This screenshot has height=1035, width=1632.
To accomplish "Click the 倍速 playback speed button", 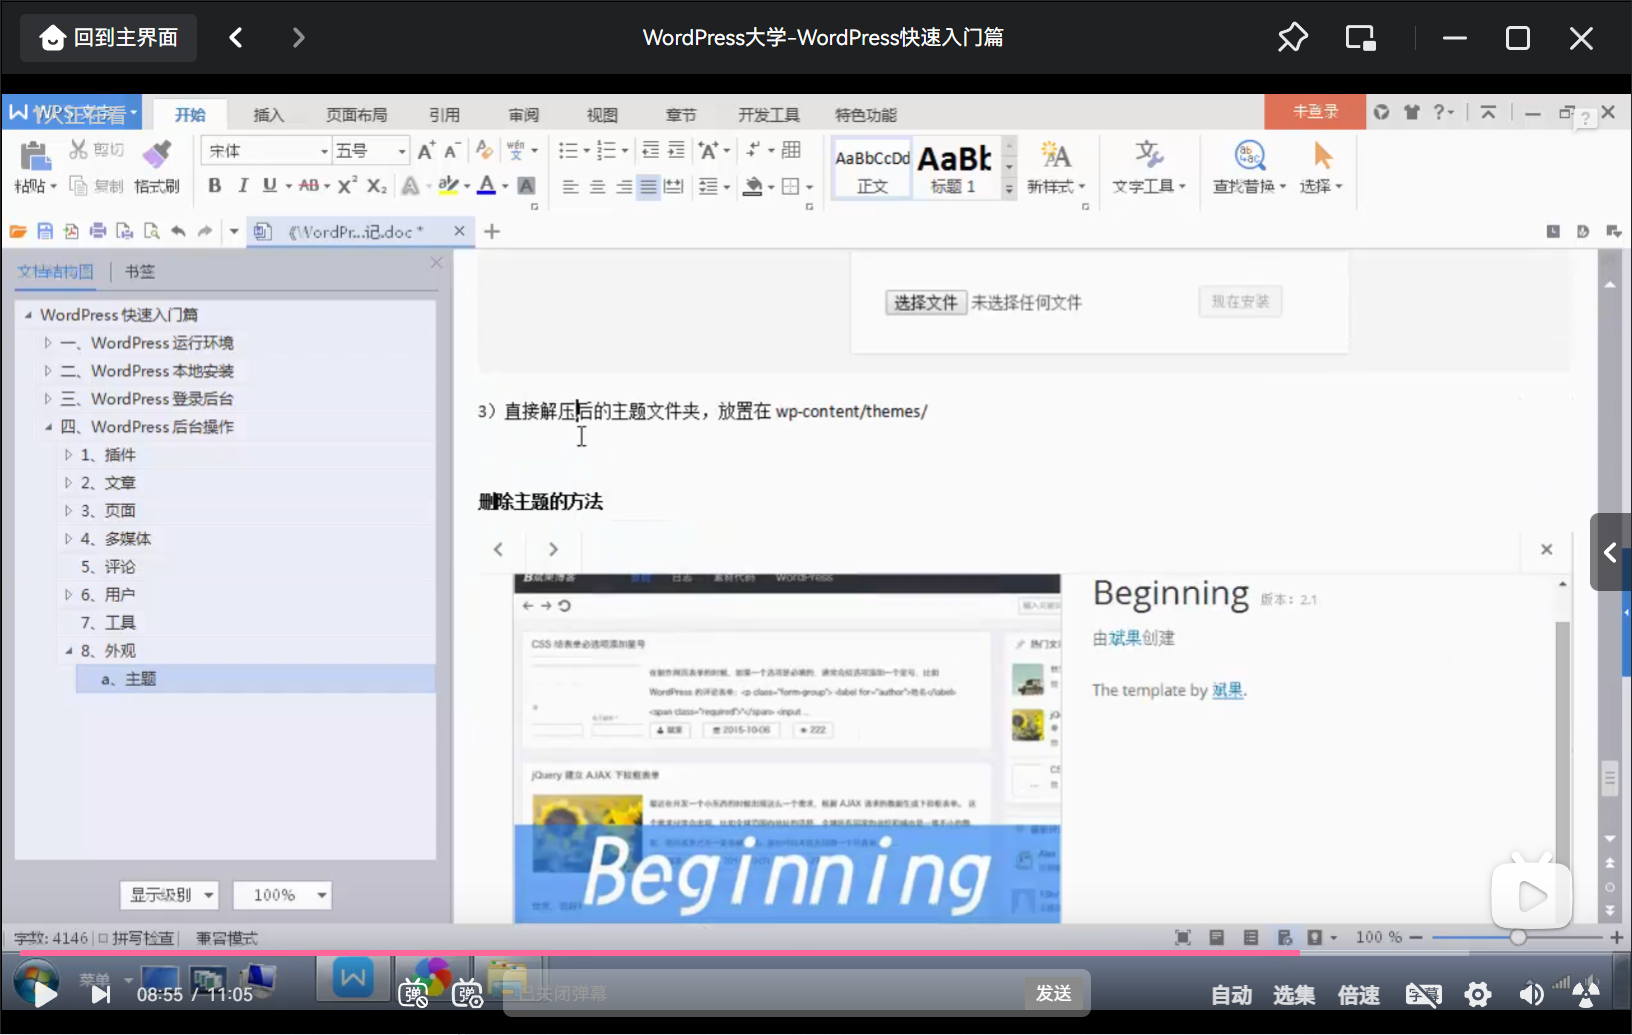I will (1359, 995).
